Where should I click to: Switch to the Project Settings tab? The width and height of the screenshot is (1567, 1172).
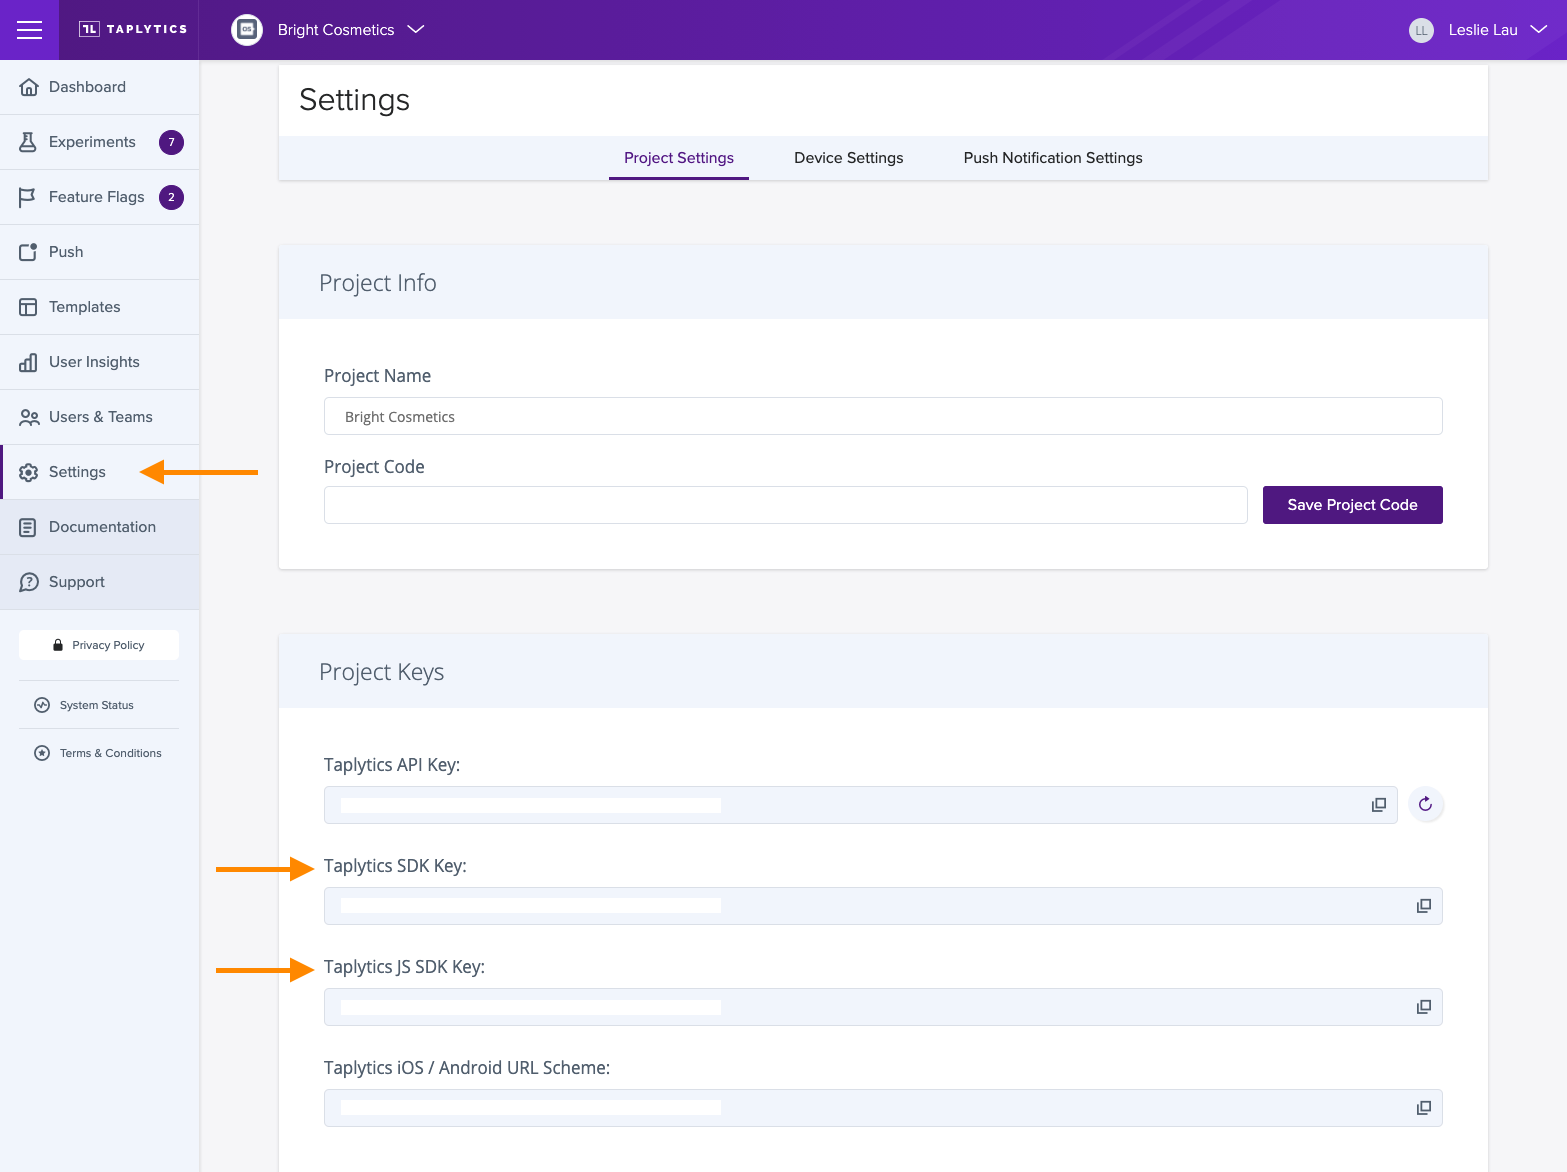point(679,158)
